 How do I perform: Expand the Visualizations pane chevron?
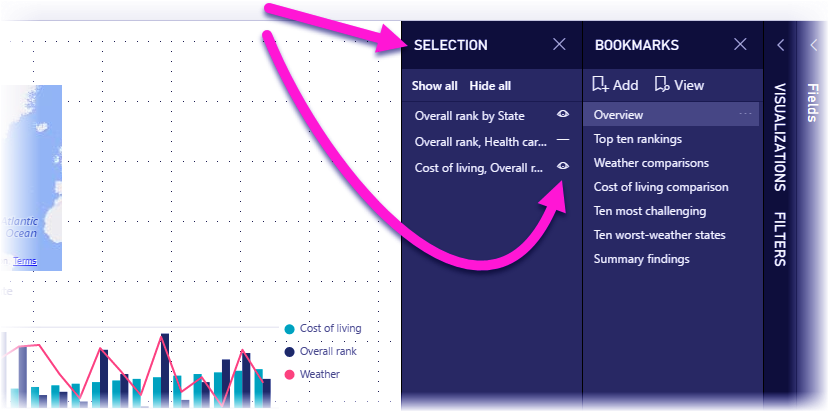781,45
